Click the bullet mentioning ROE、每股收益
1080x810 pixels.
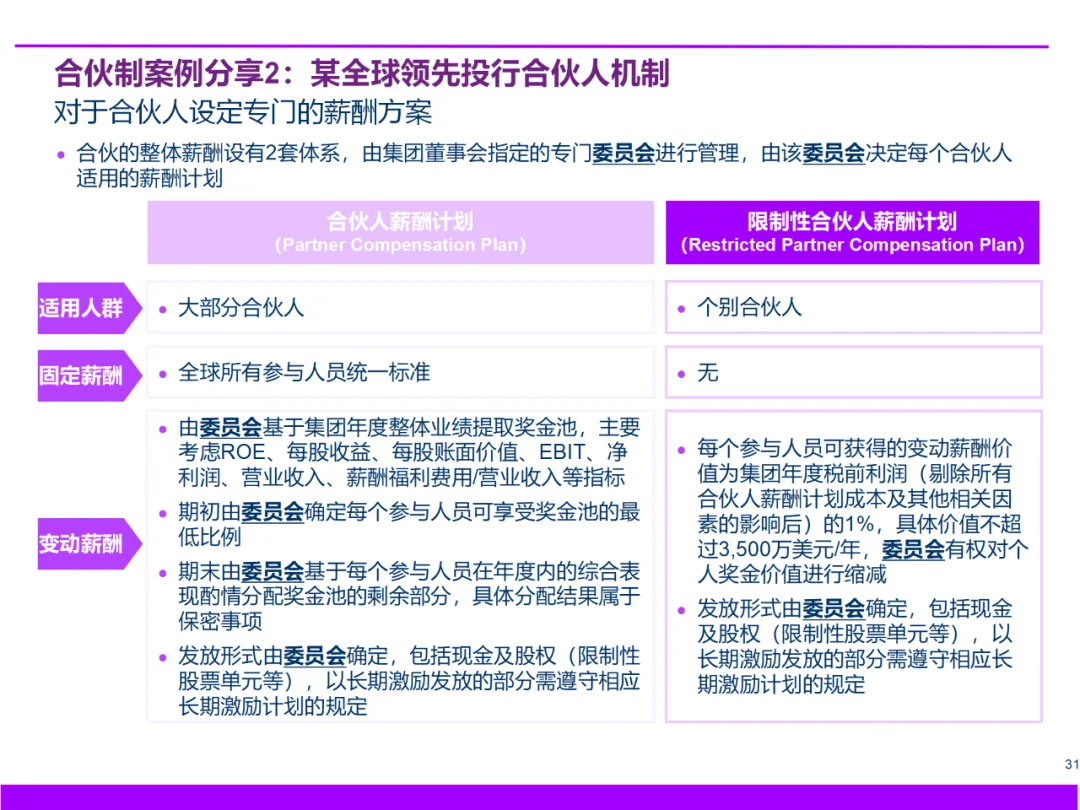[400, 452]
